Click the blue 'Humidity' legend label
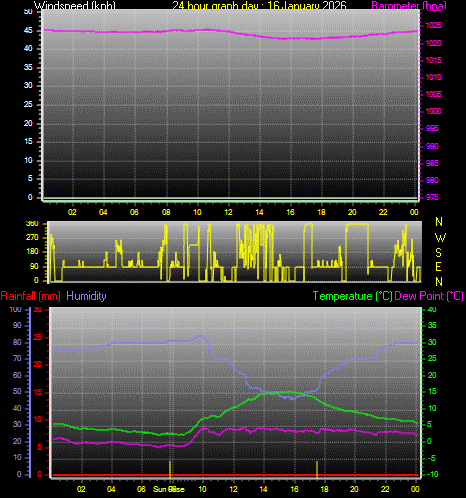Viewport: 466px width, 498px height. click(x=86, y=296)
